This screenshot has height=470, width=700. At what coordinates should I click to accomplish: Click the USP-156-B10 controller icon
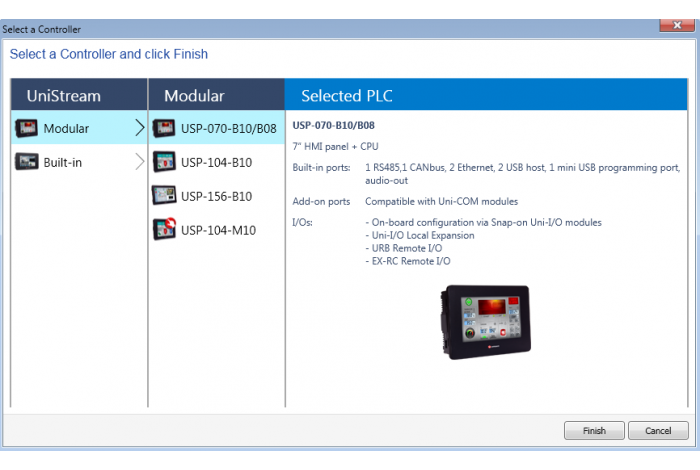164,196
